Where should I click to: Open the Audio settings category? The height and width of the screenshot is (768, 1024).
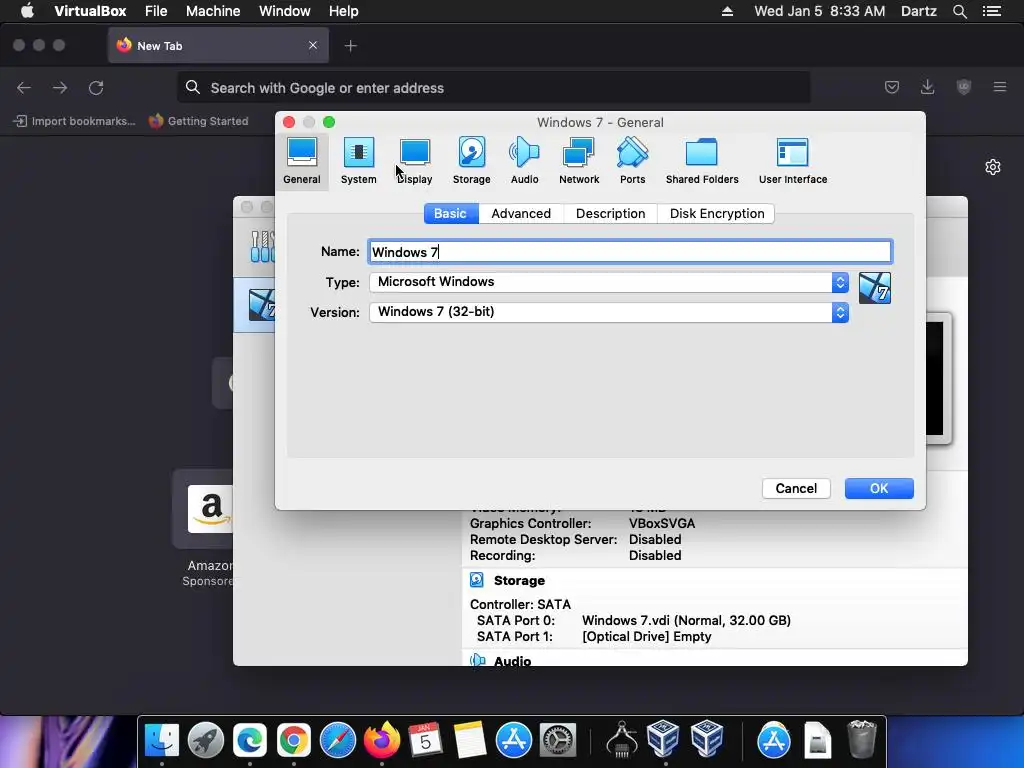coord(524,161)
